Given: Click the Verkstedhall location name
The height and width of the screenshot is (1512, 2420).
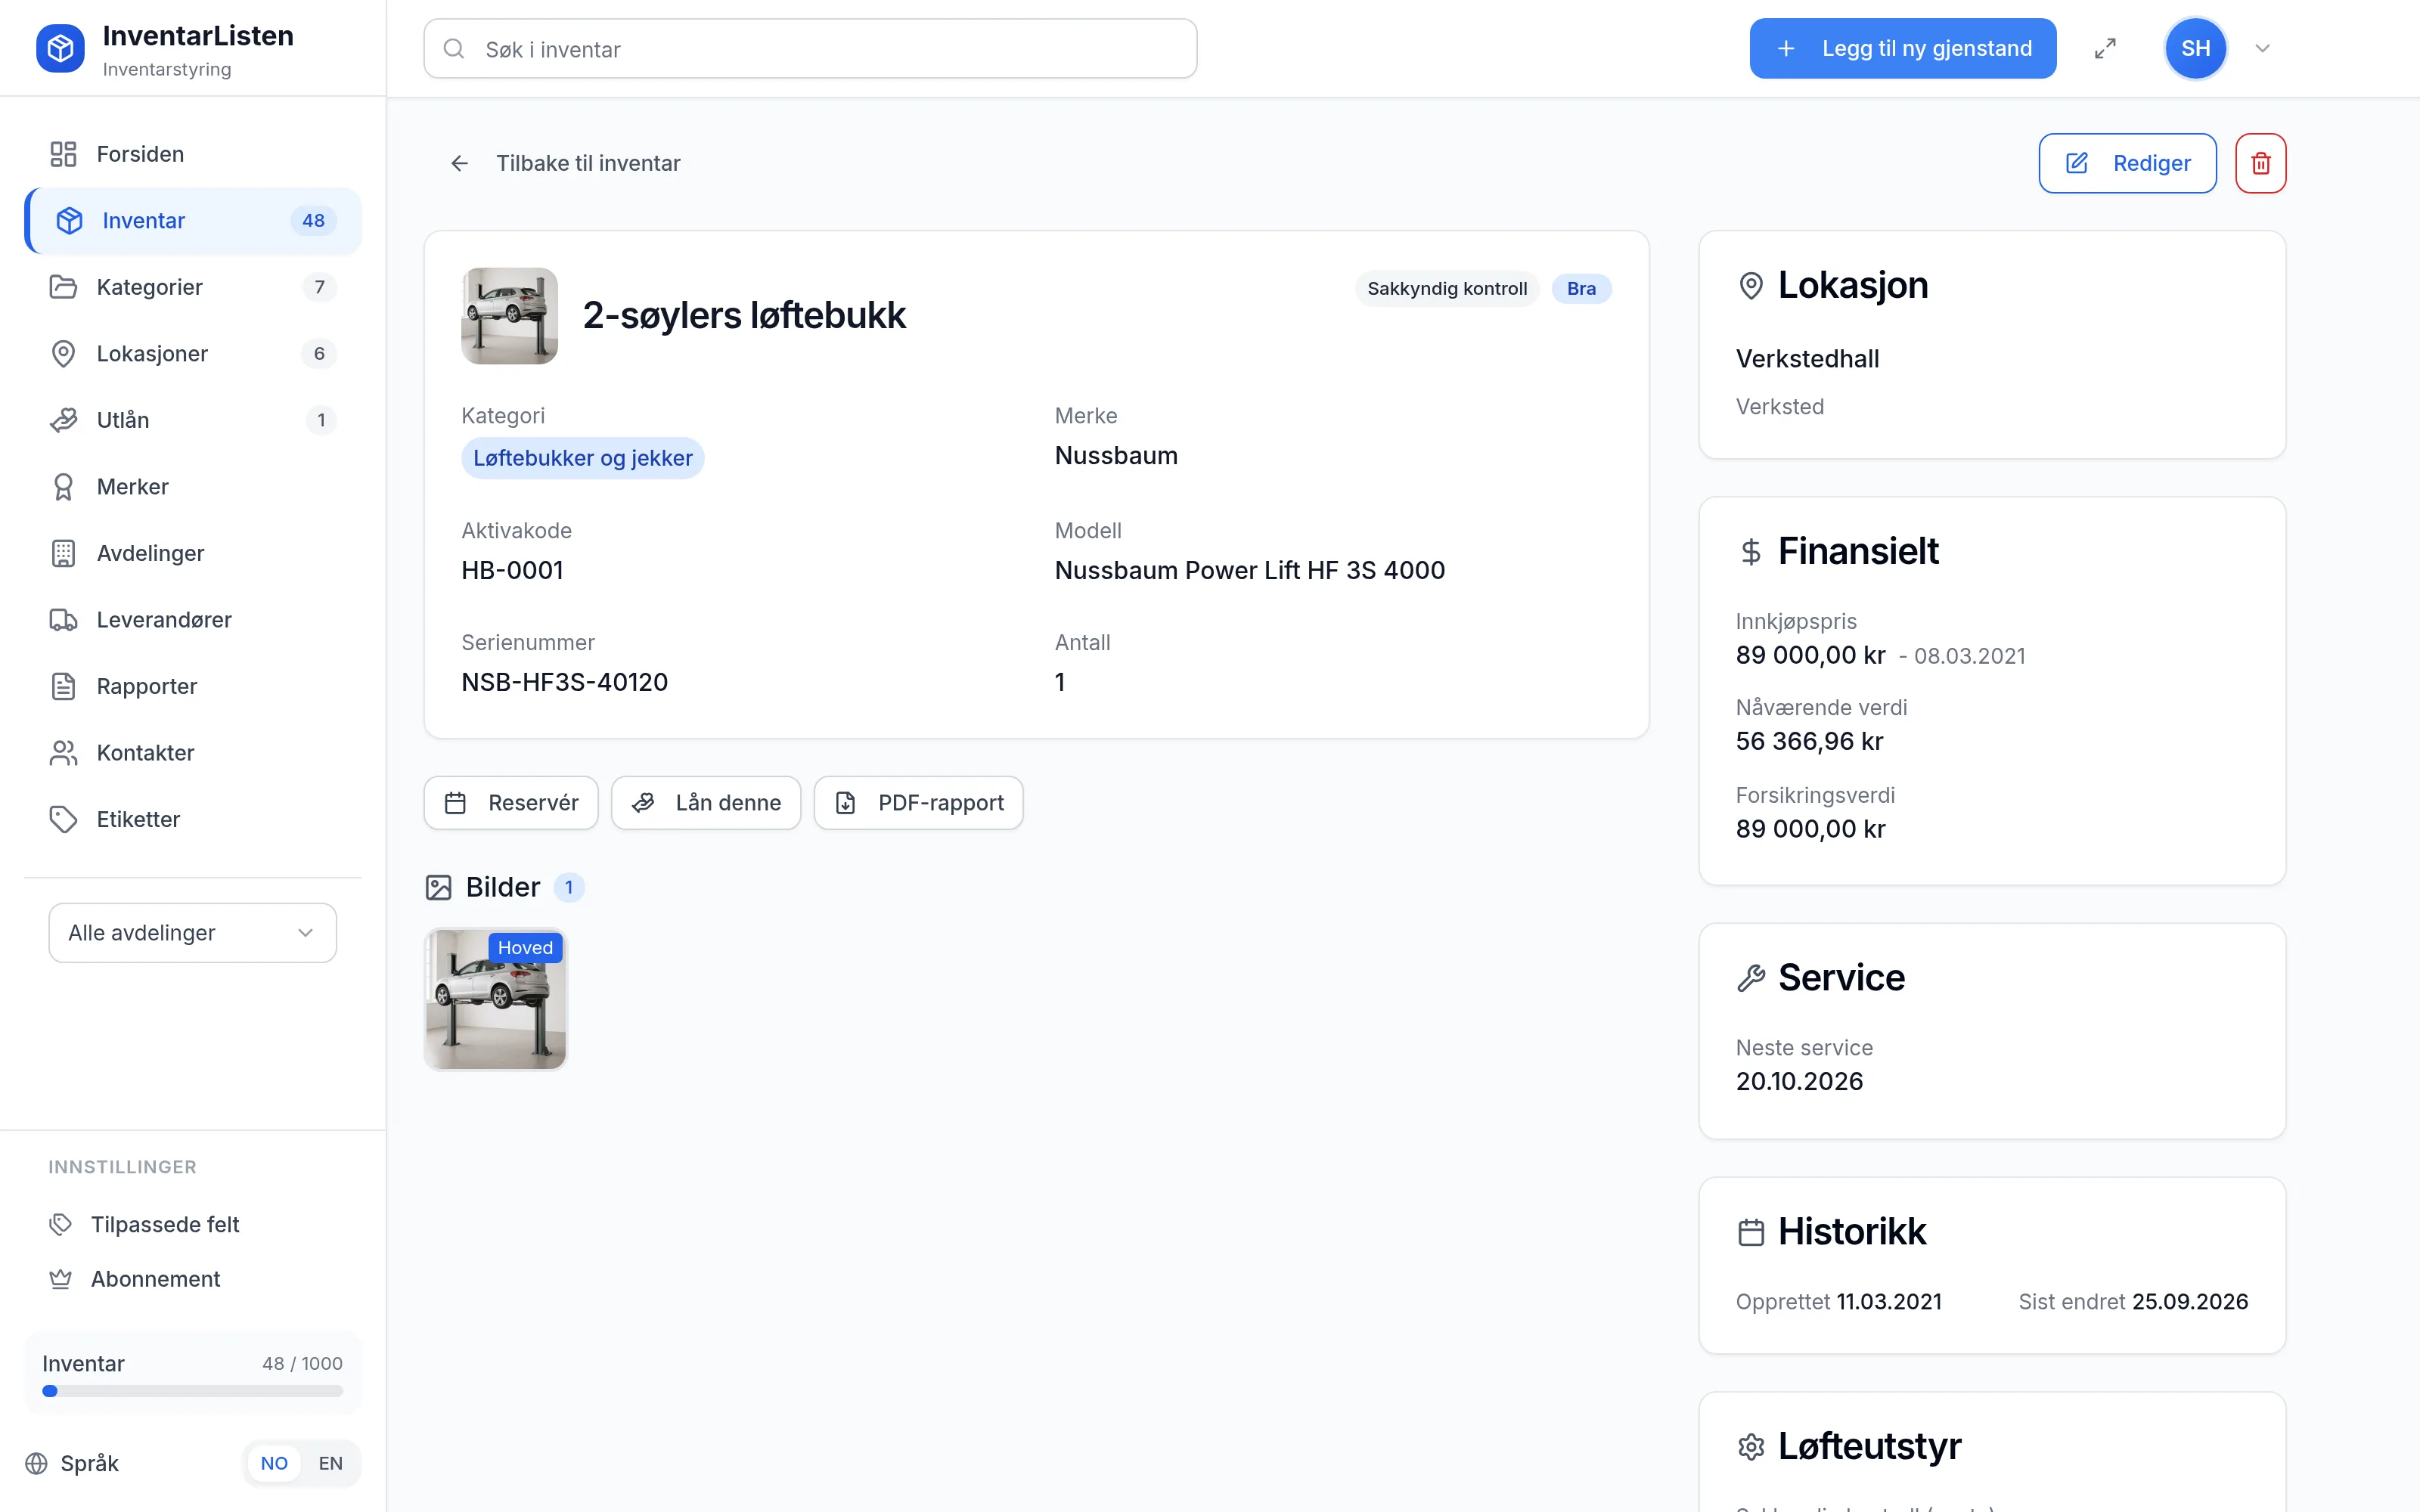Looking at the screenshot, I should pyautogui.click(x=1807, y=358).
